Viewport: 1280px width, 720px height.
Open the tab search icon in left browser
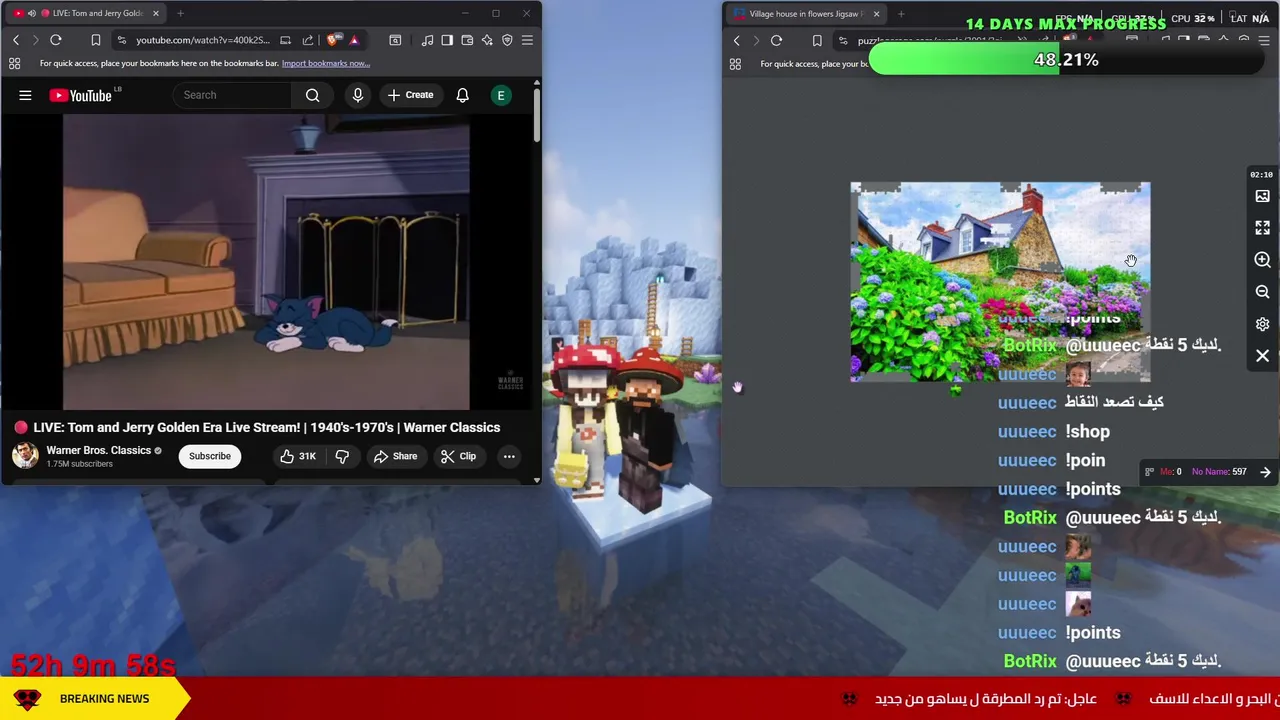point(395,40)
